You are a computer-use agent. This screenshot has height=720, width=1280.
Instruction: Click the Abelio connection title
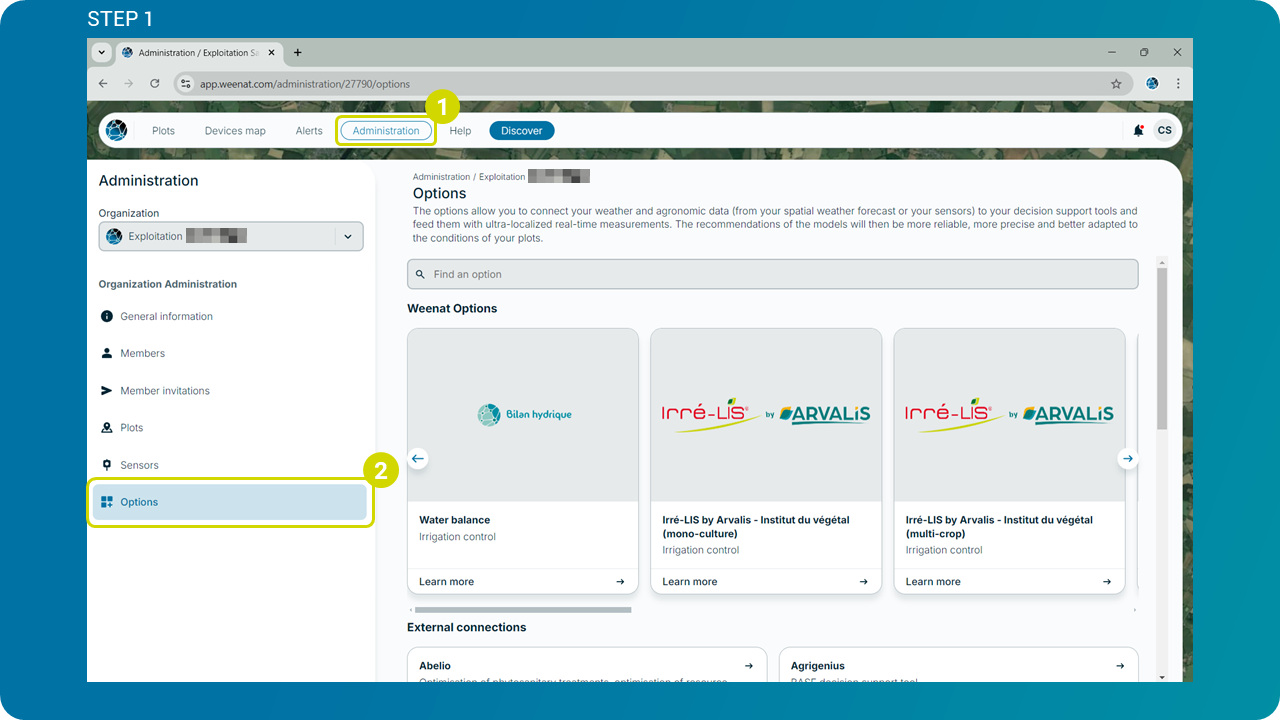tap(435, 666)
